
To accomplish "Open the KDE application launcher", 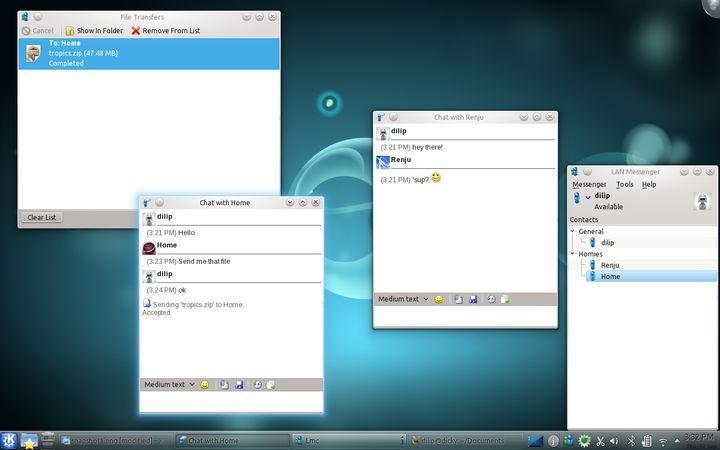I will point(9,440).
